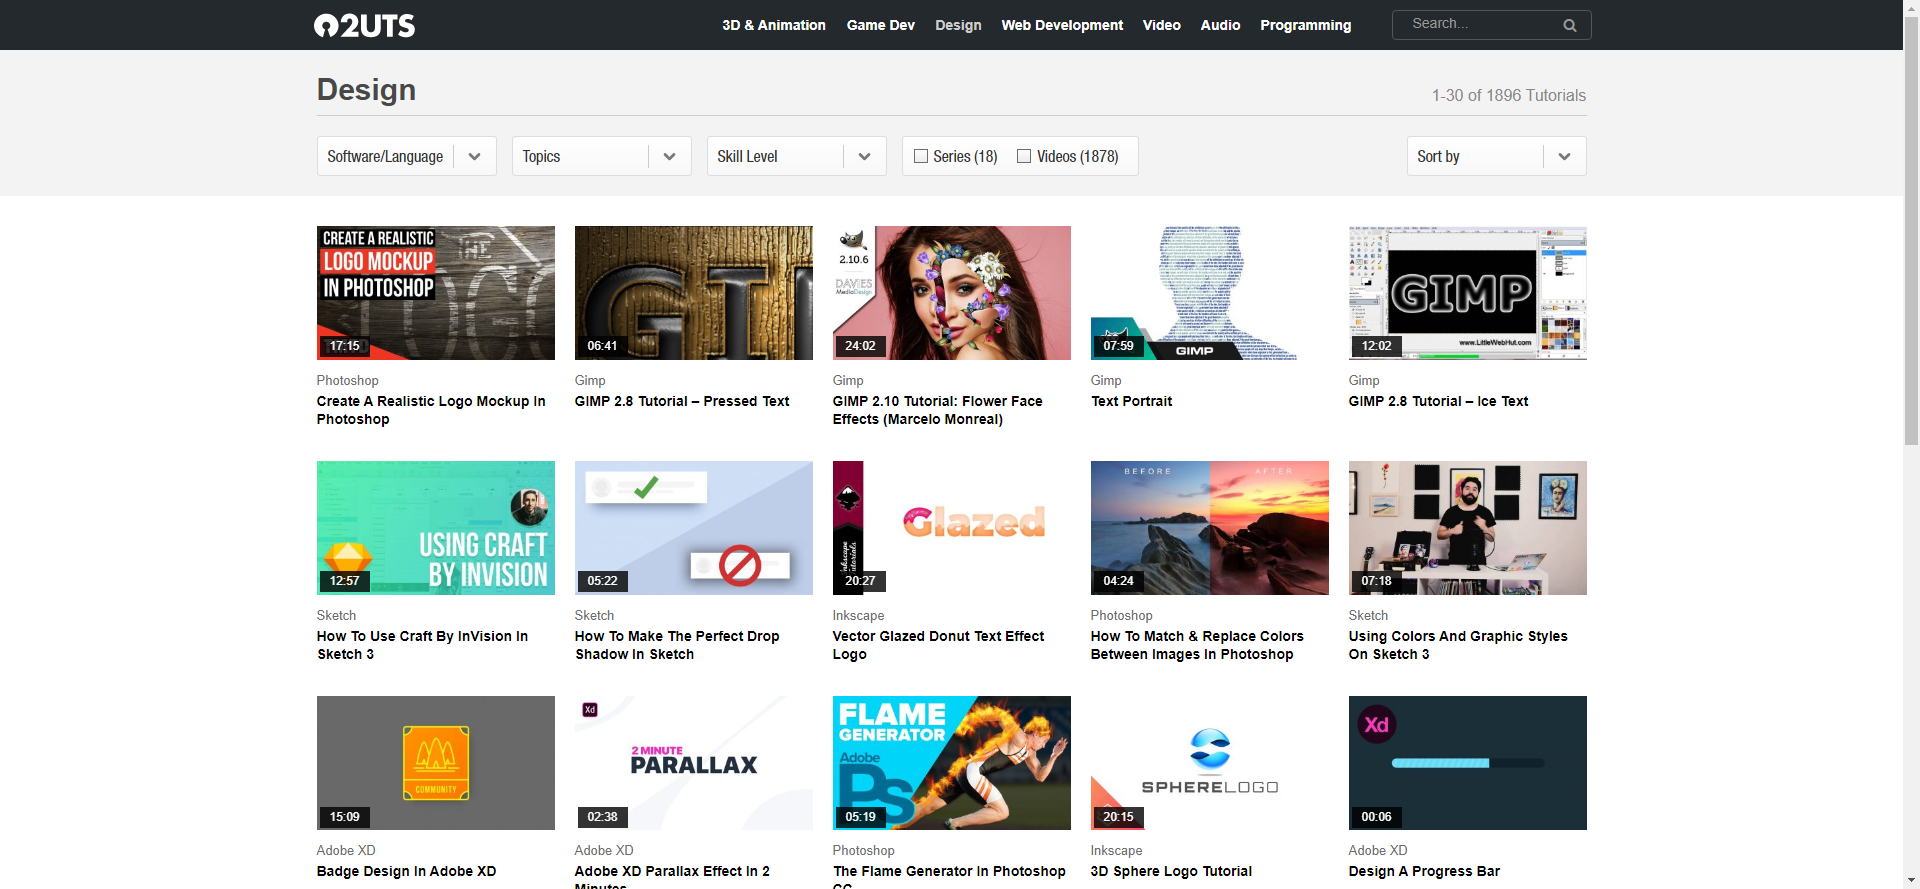Open the Glazed donut text thumbnail
The height and width of the screenshot is (889, 1920).
pyautogui.click(x=952, y=528)
